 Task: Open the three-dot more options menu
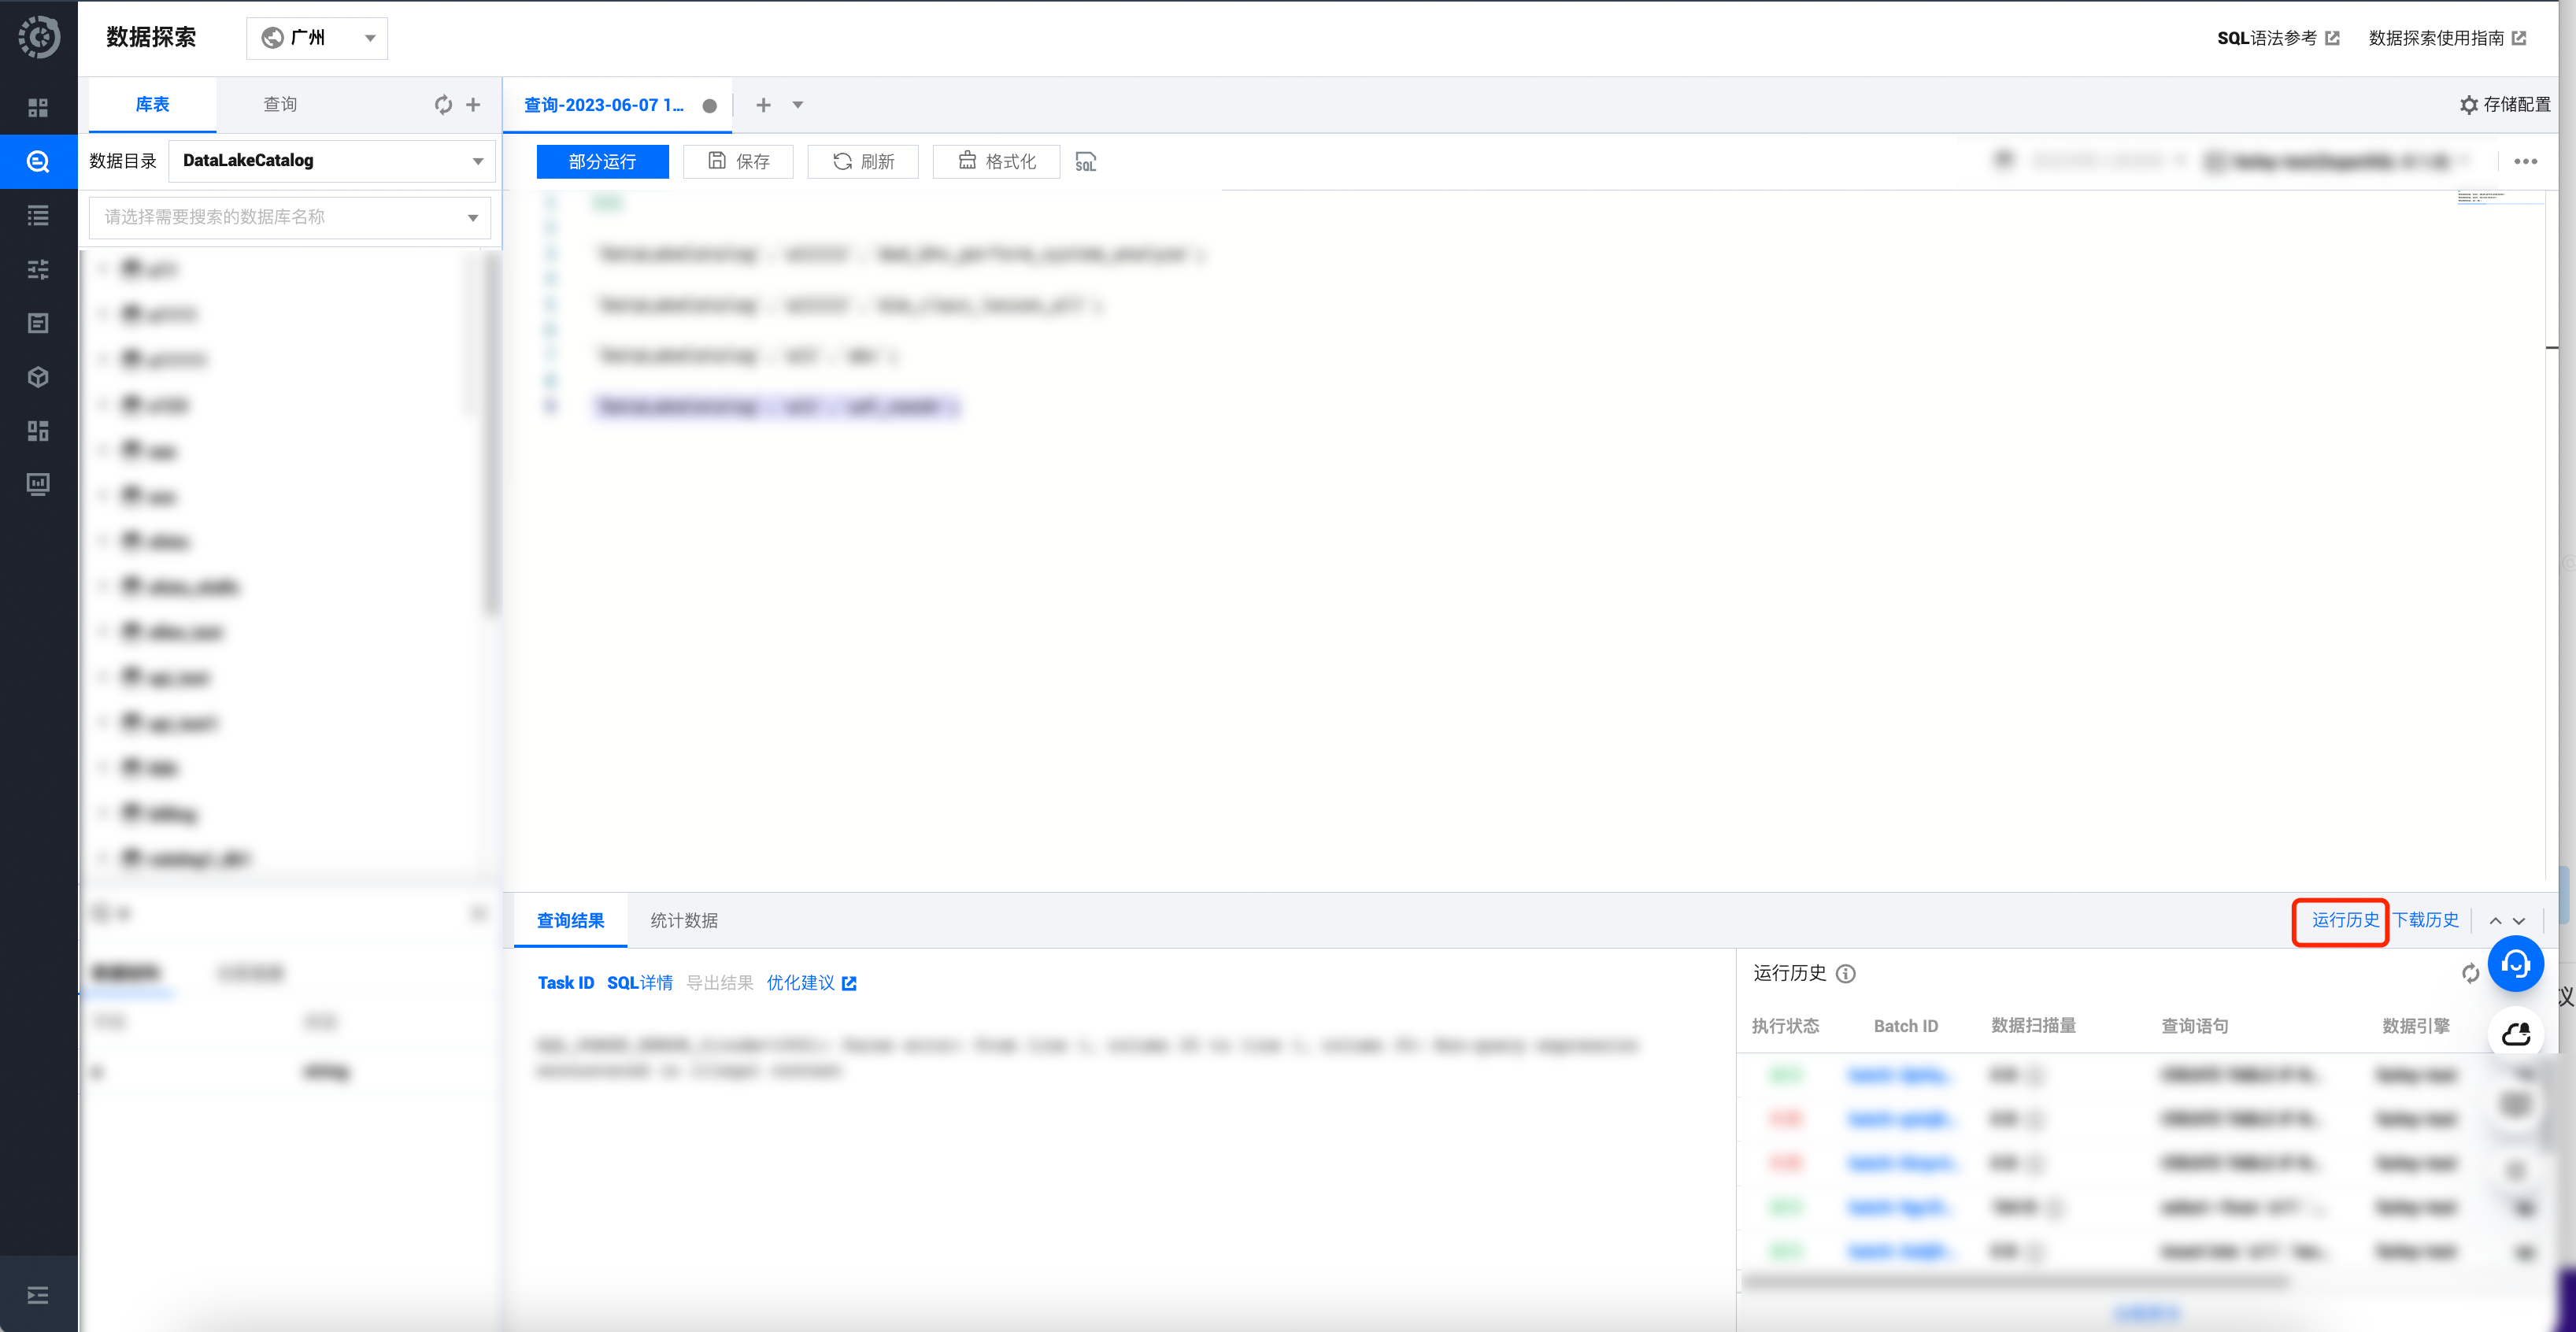pyautogui.click(x=2525, y=162)
